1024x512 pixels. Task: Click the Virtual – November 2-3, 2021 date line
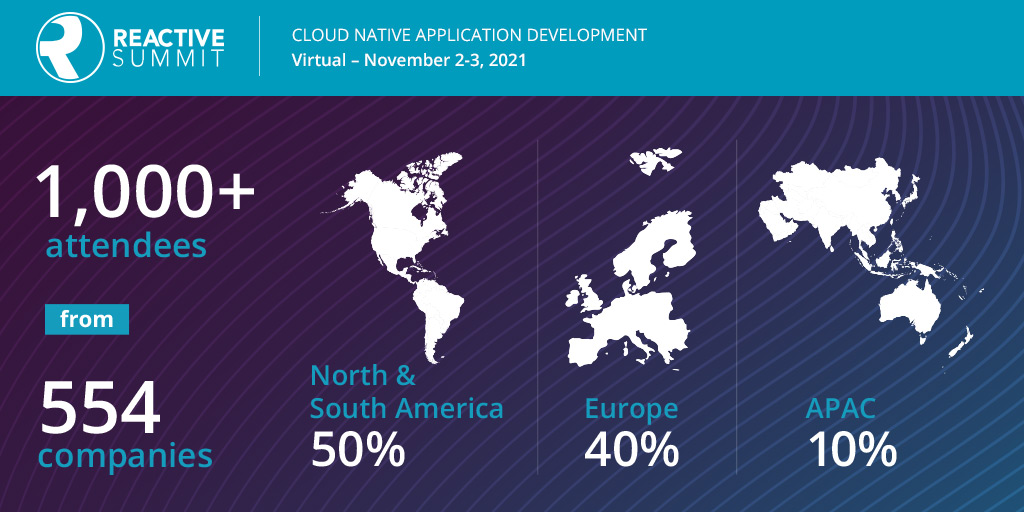click(409, 61)
